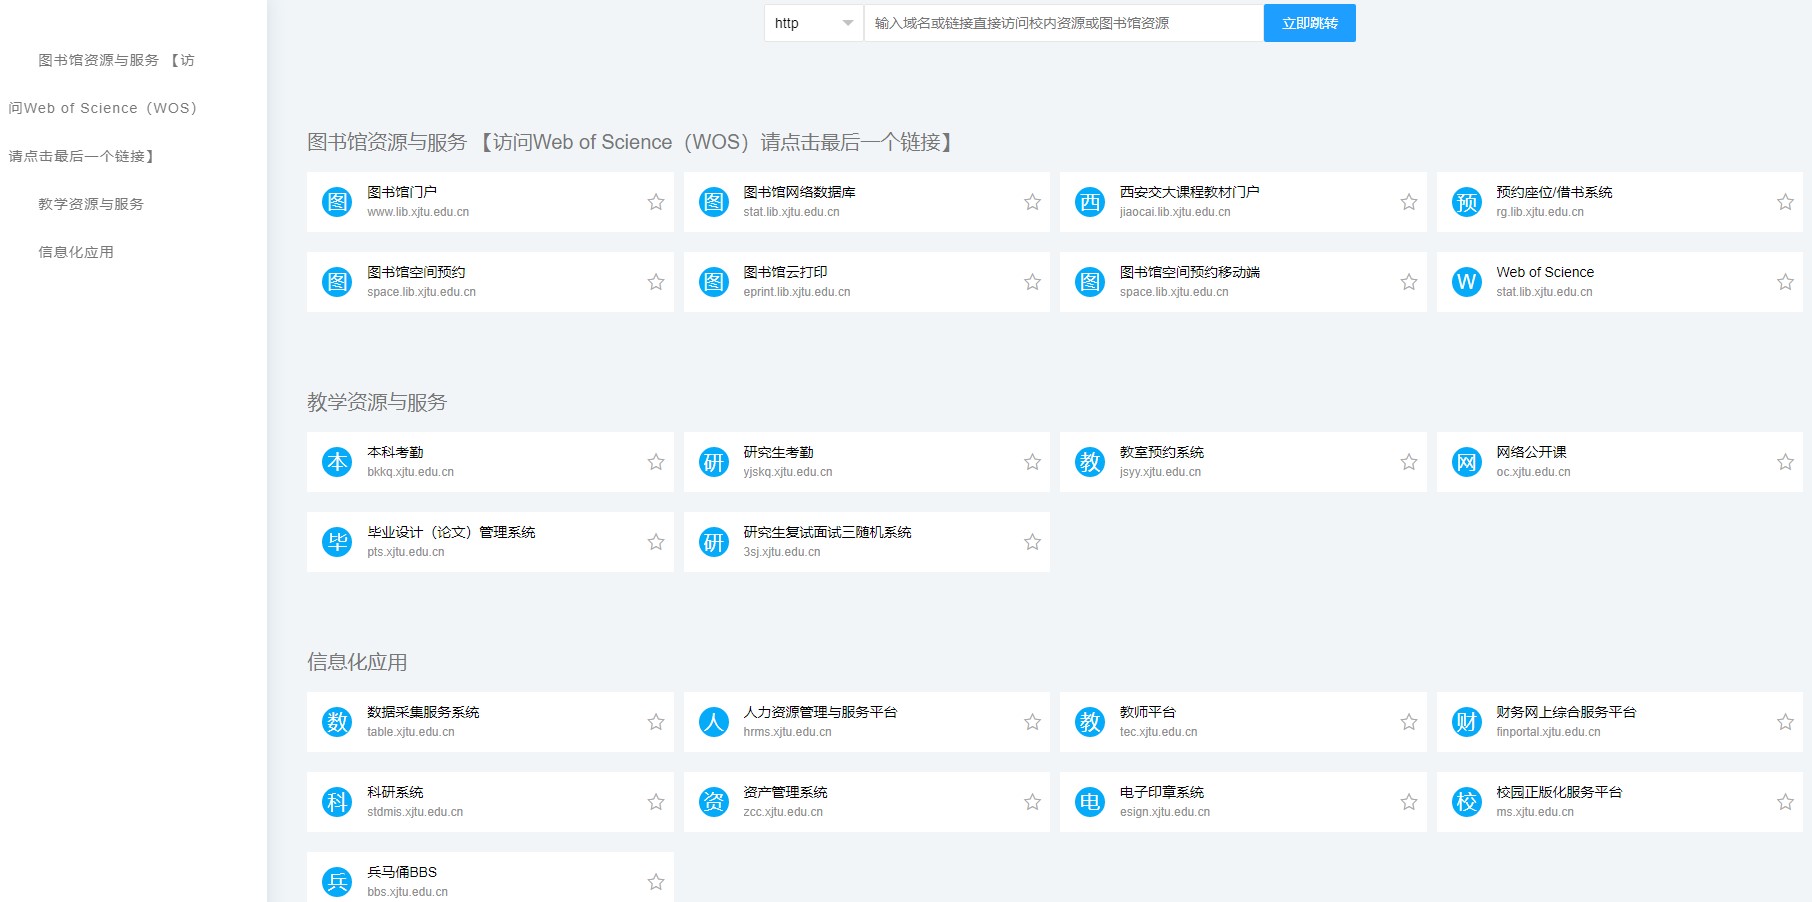Image resolution: width=1812 pixels, height=902 pixels.
Task: Open 教师平台 title link
Action: (1148, 712)
